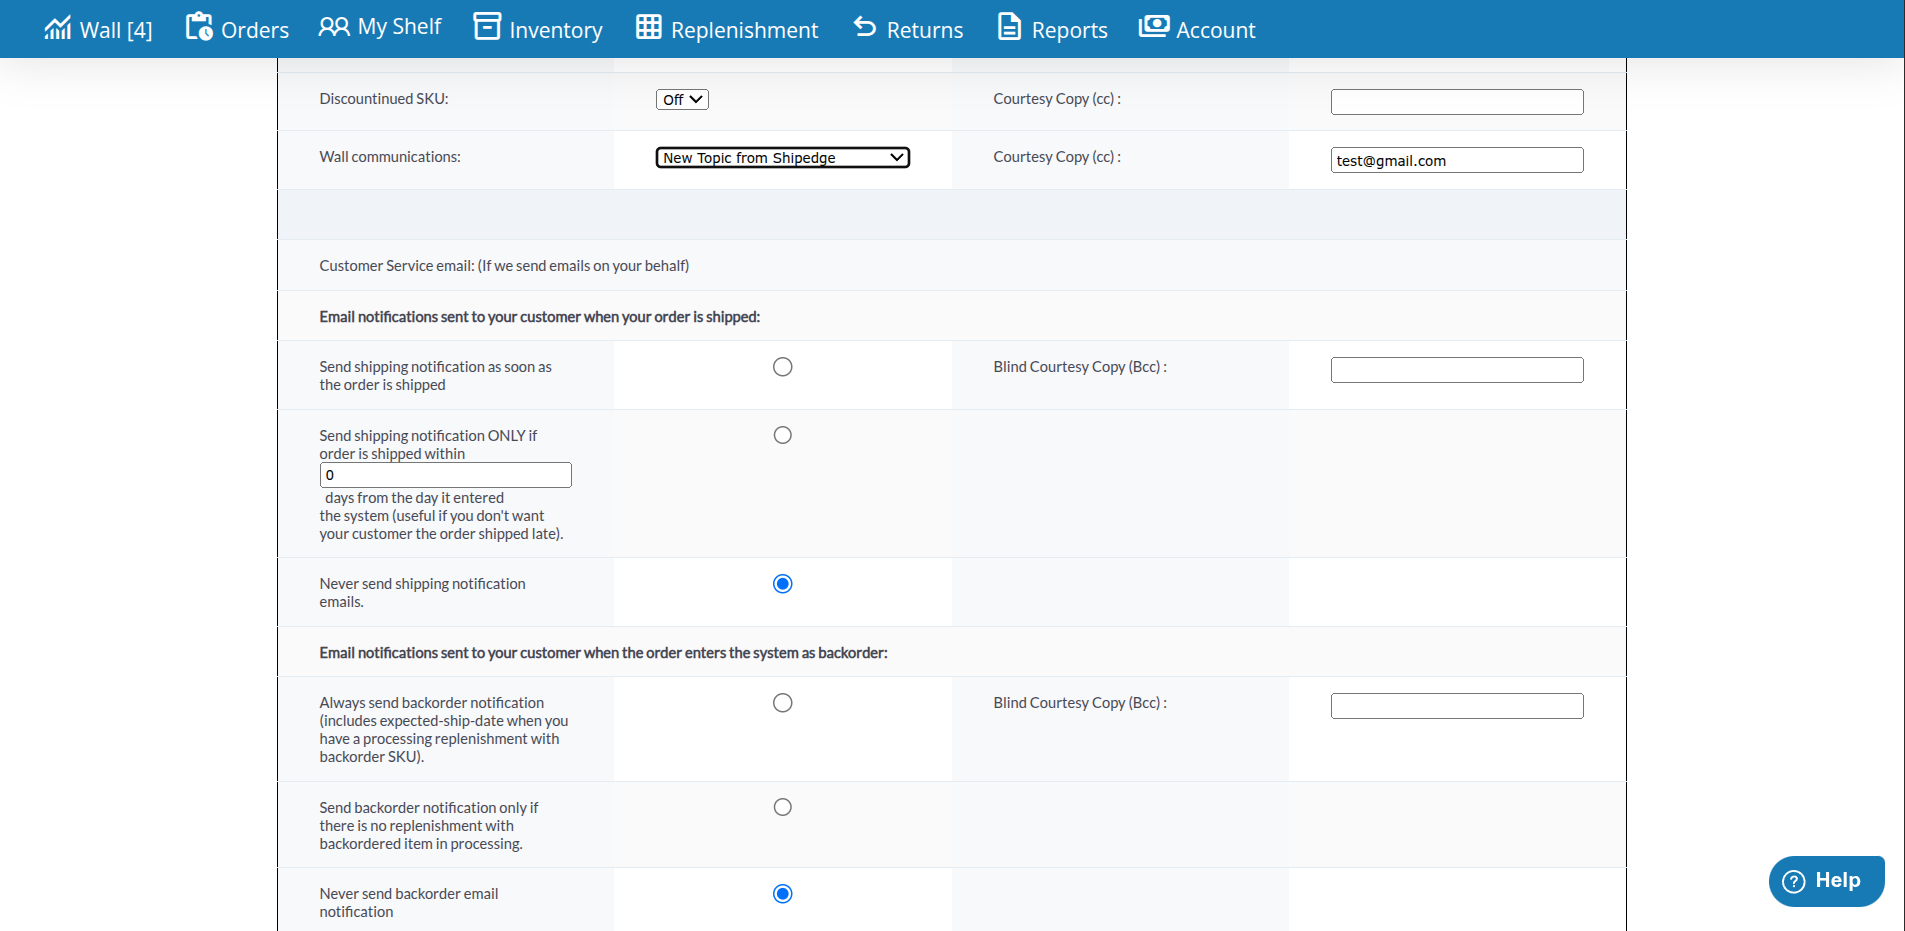Choose backorder notification only if no replenishment
1905x931 pixels.
tap(783, 807)
